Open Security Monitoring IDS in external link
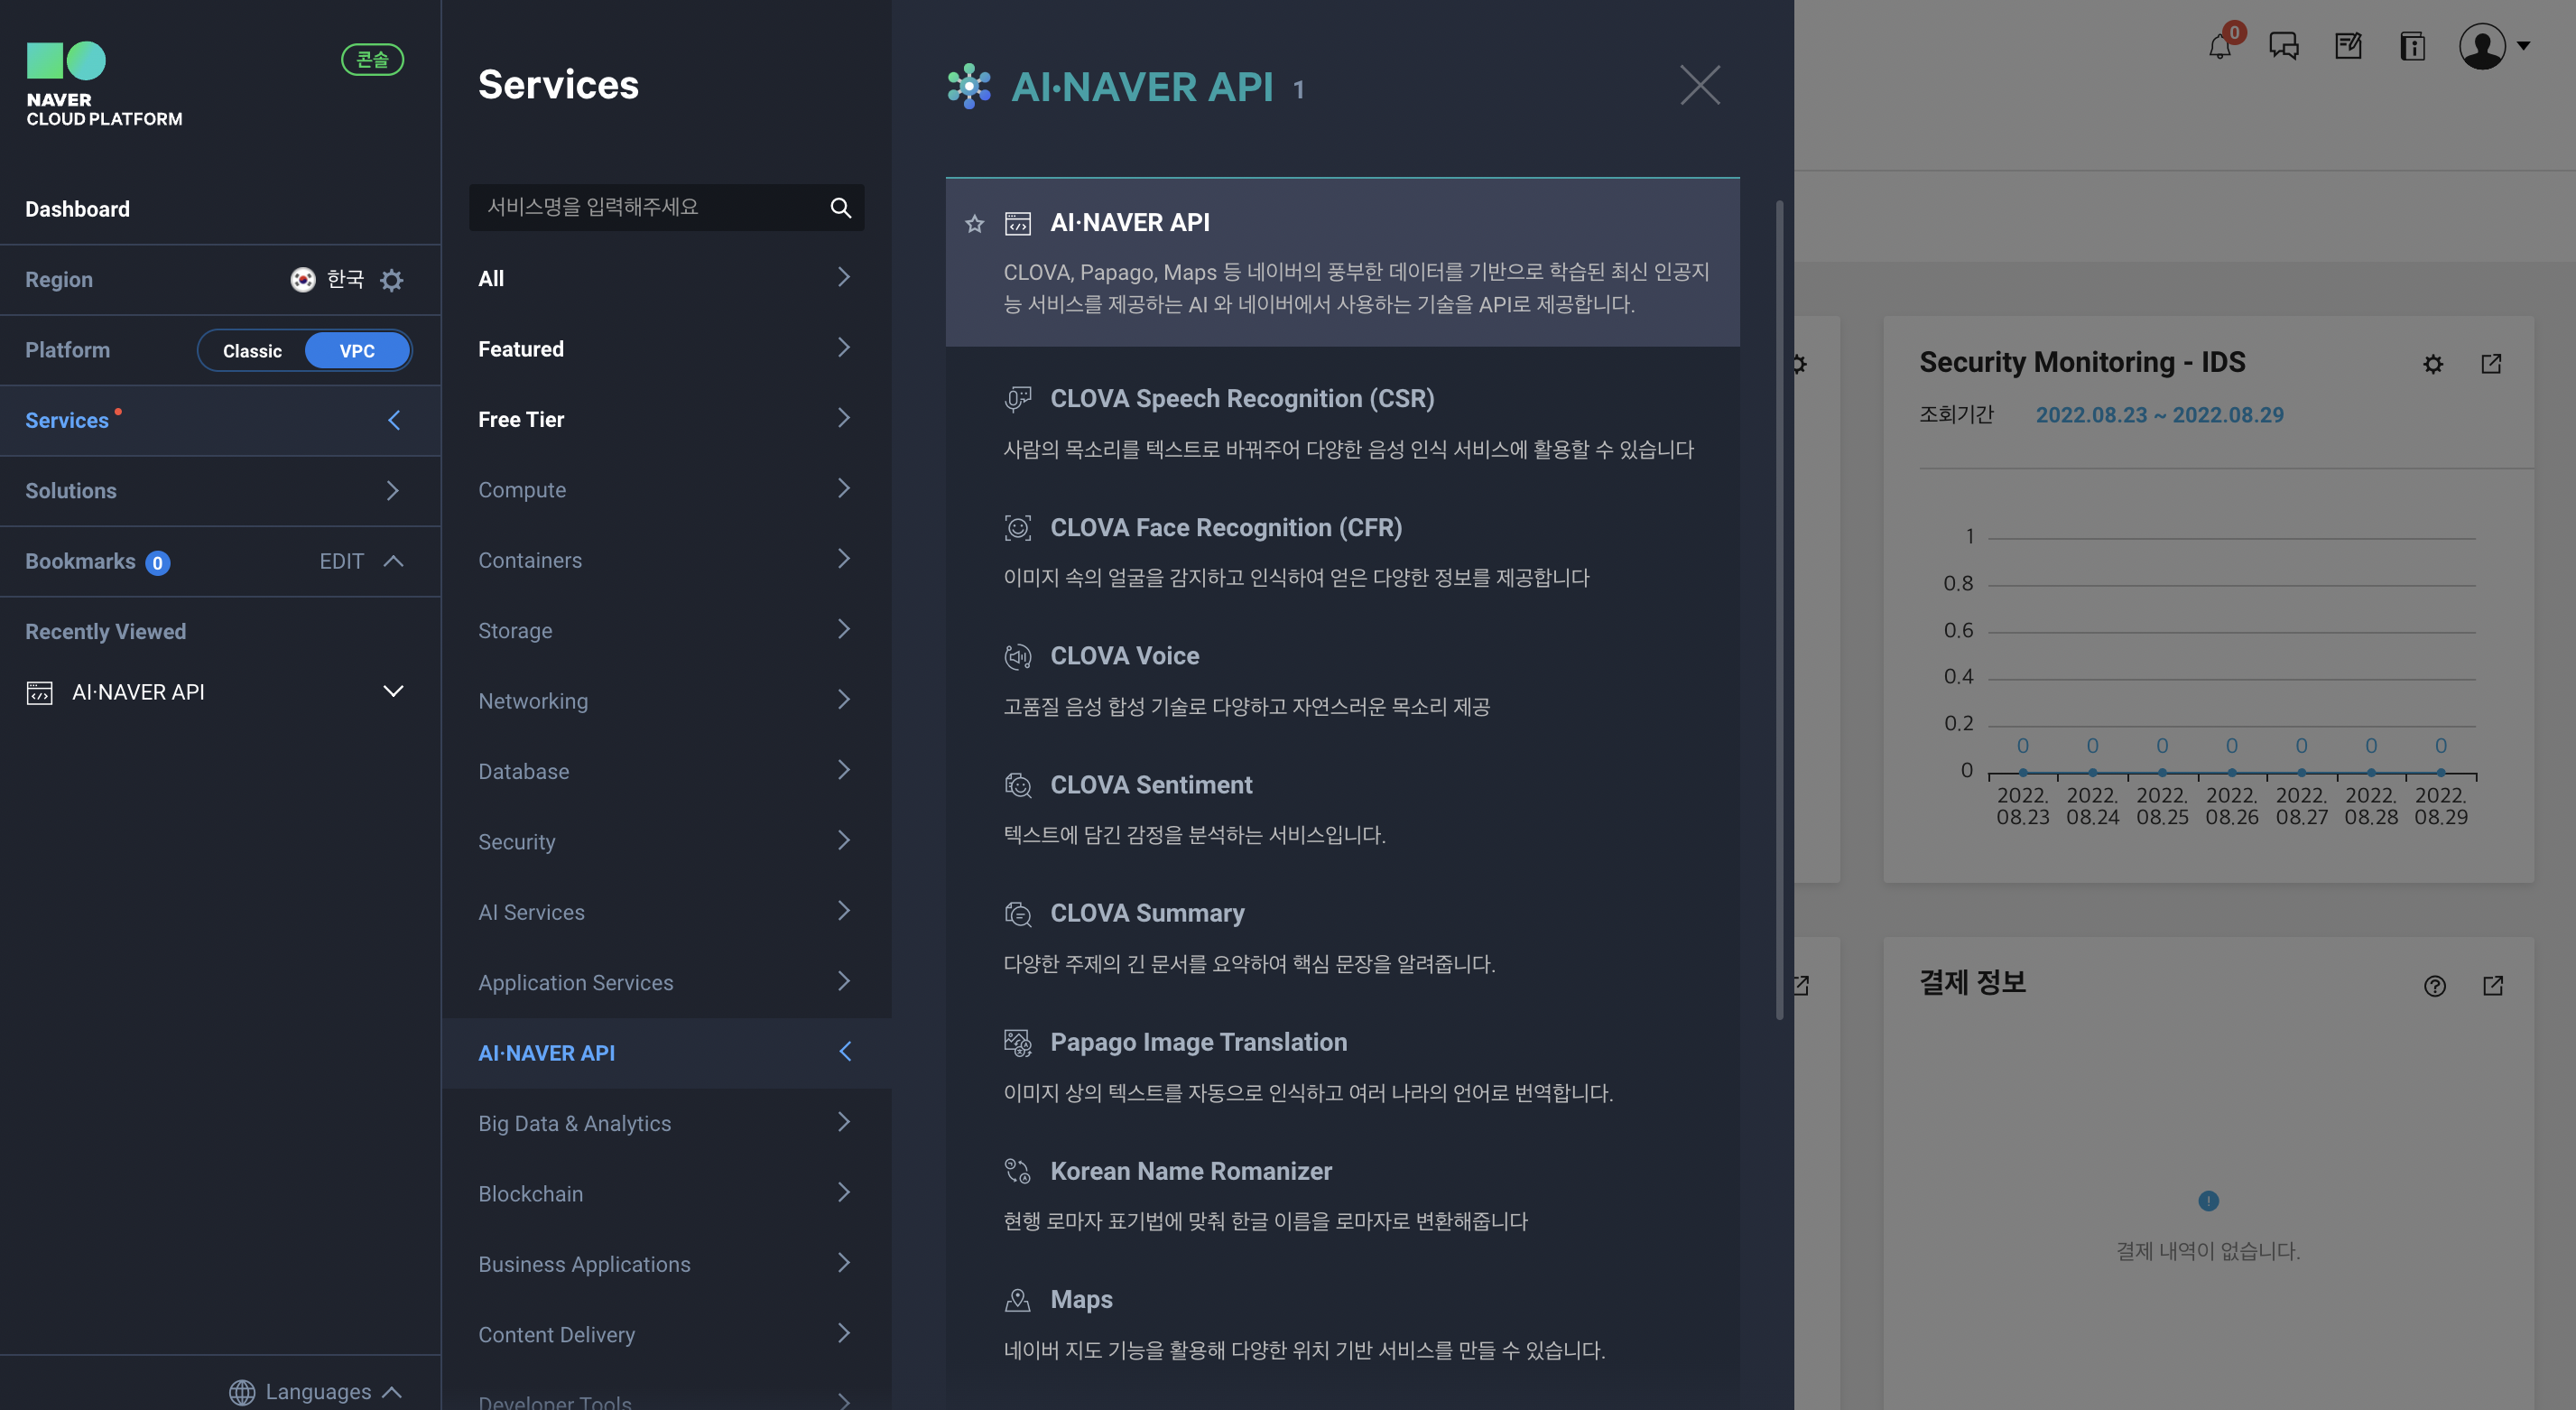The width and height of the screenshot is (2576, 1410). pos(2491,364)
